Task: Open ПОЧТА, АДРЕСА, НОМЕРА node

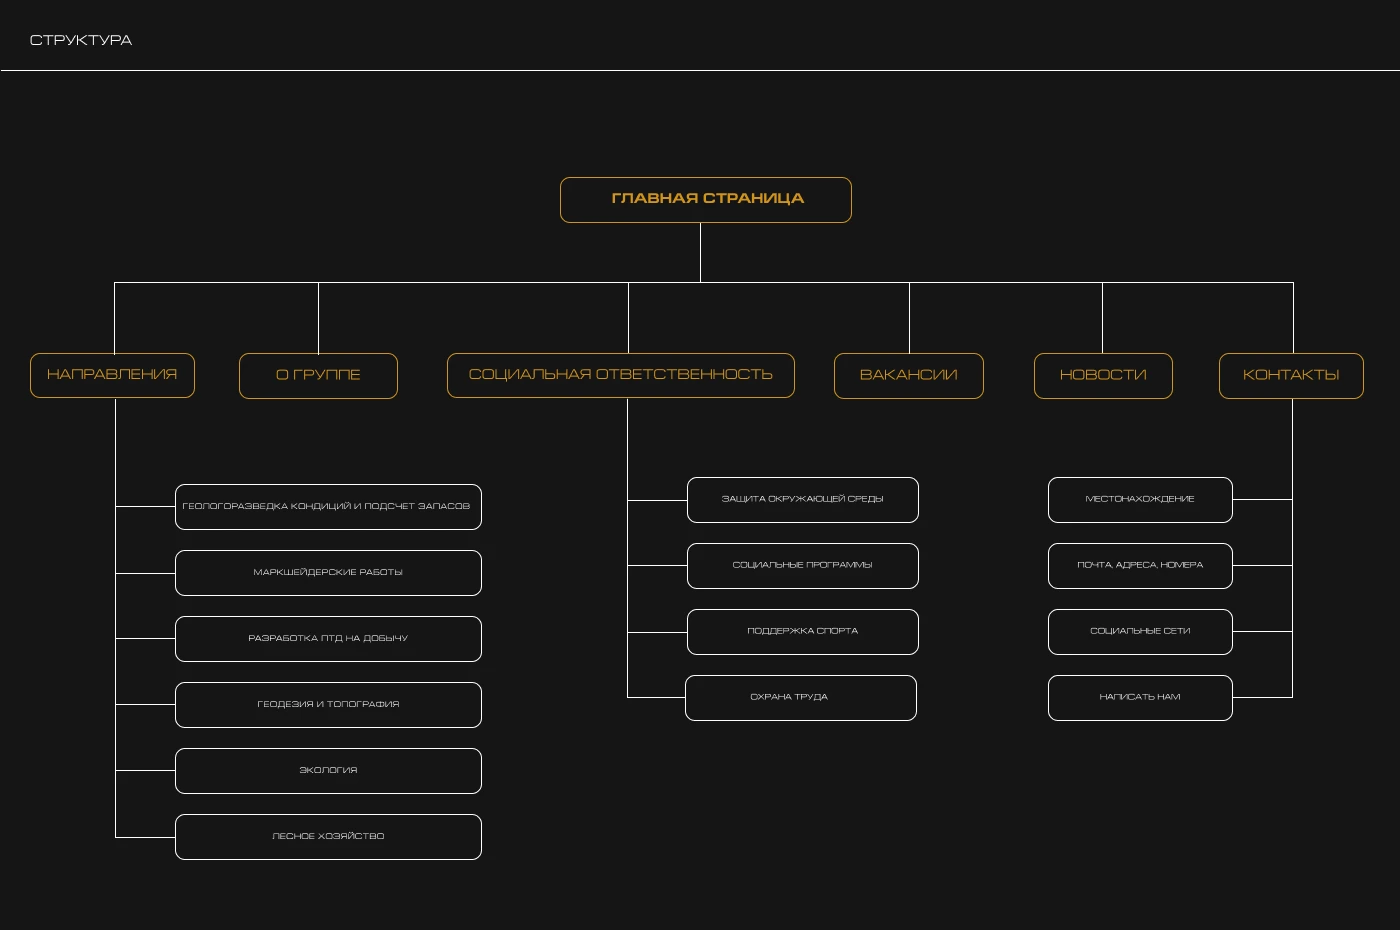Action: tap(1140, 566)
